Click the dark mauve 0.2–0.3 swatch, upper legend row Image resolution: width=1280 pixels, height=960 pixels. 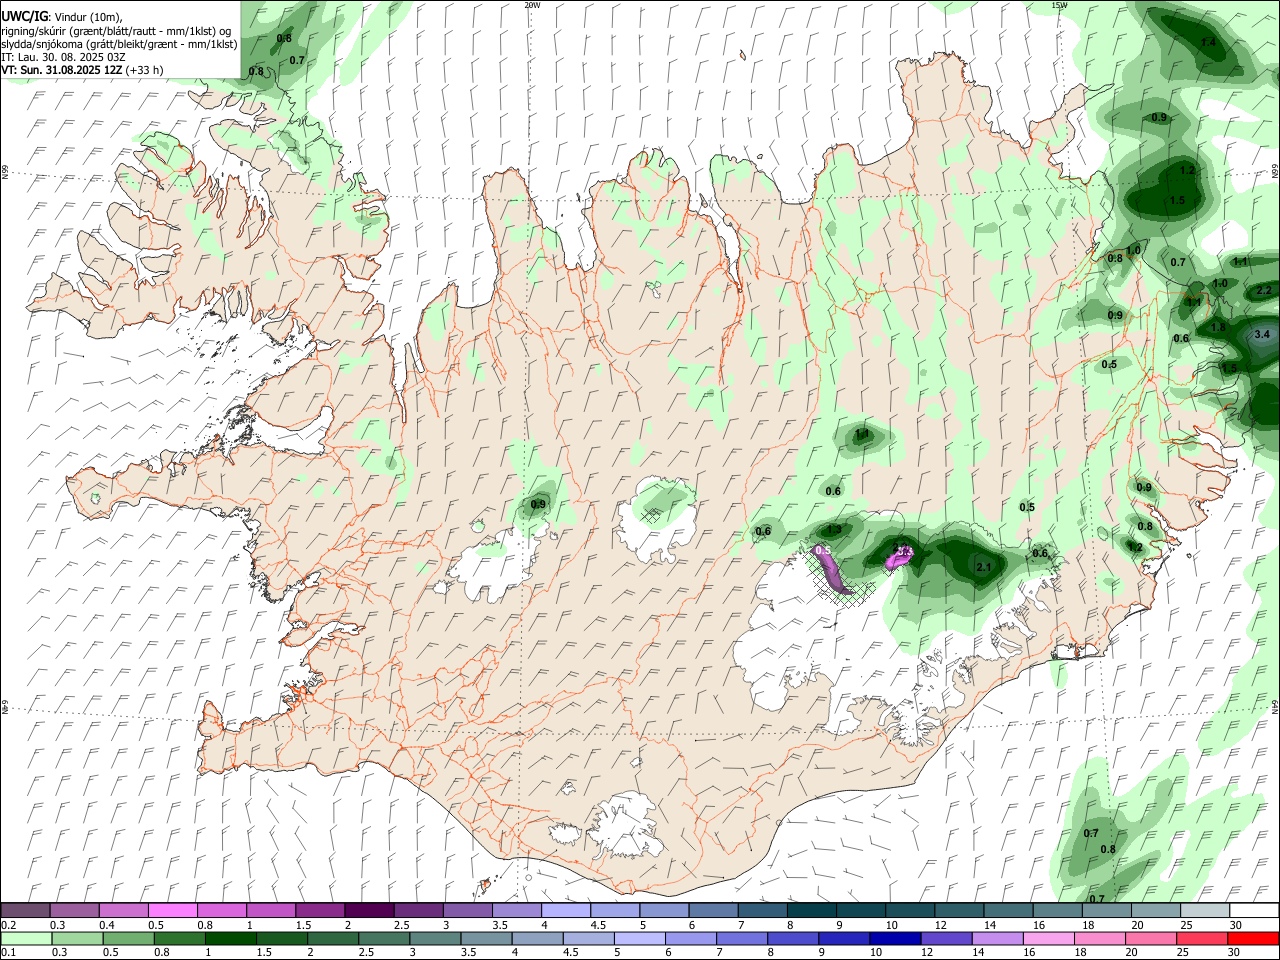pos(25,911)
